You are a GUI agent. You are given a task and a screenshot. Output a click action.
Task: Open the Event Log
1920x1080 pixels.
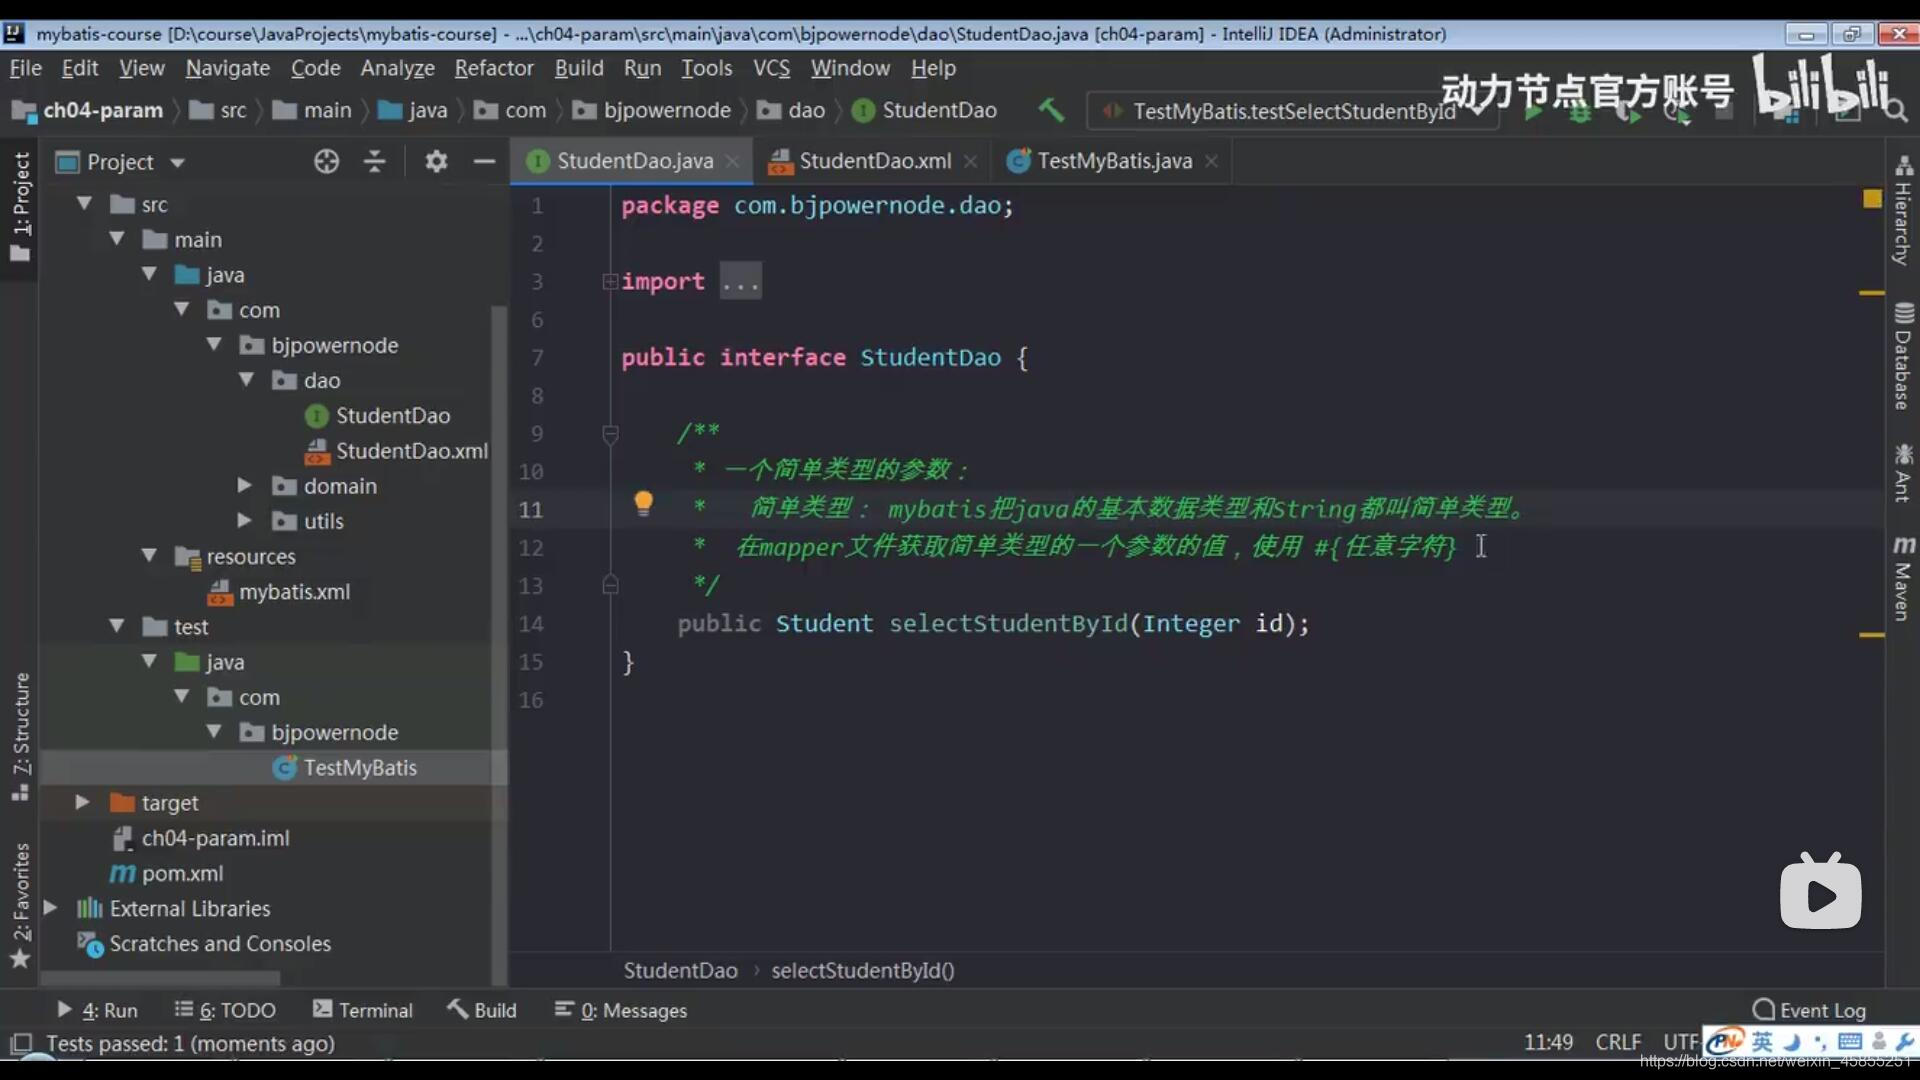coord(1810,1010)
